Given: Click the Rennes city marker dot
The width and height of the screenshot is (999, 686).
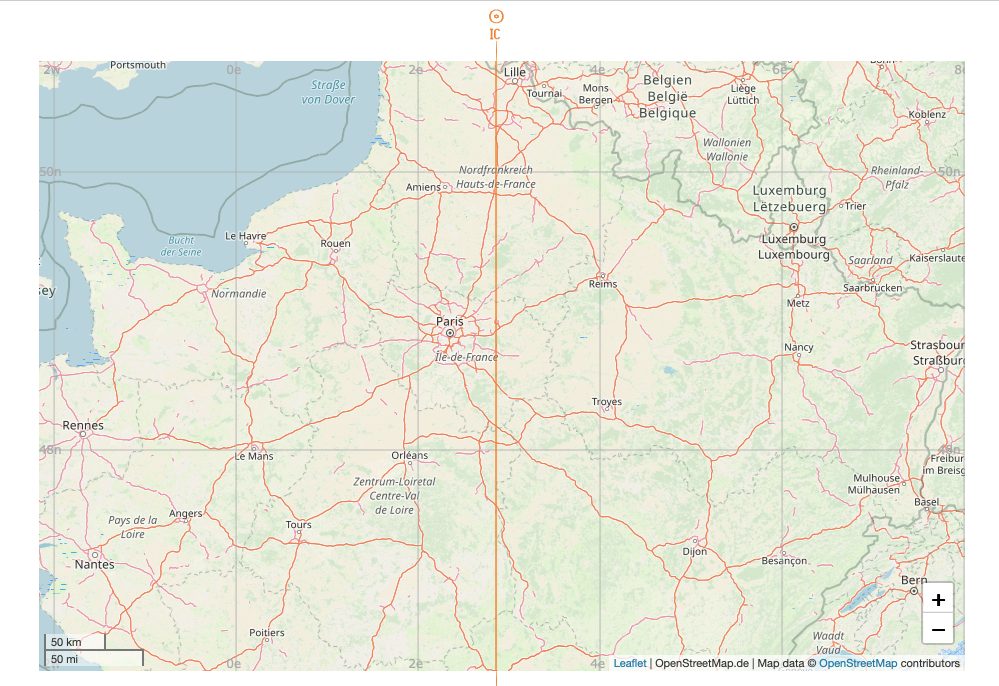Looking at the screenshot, I should click(83, 434).
